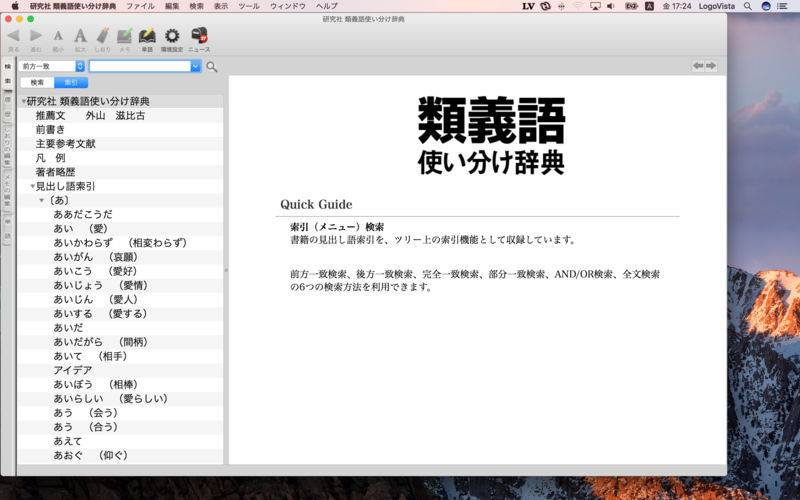Select the あいぼう (相棒) entry

120,384
